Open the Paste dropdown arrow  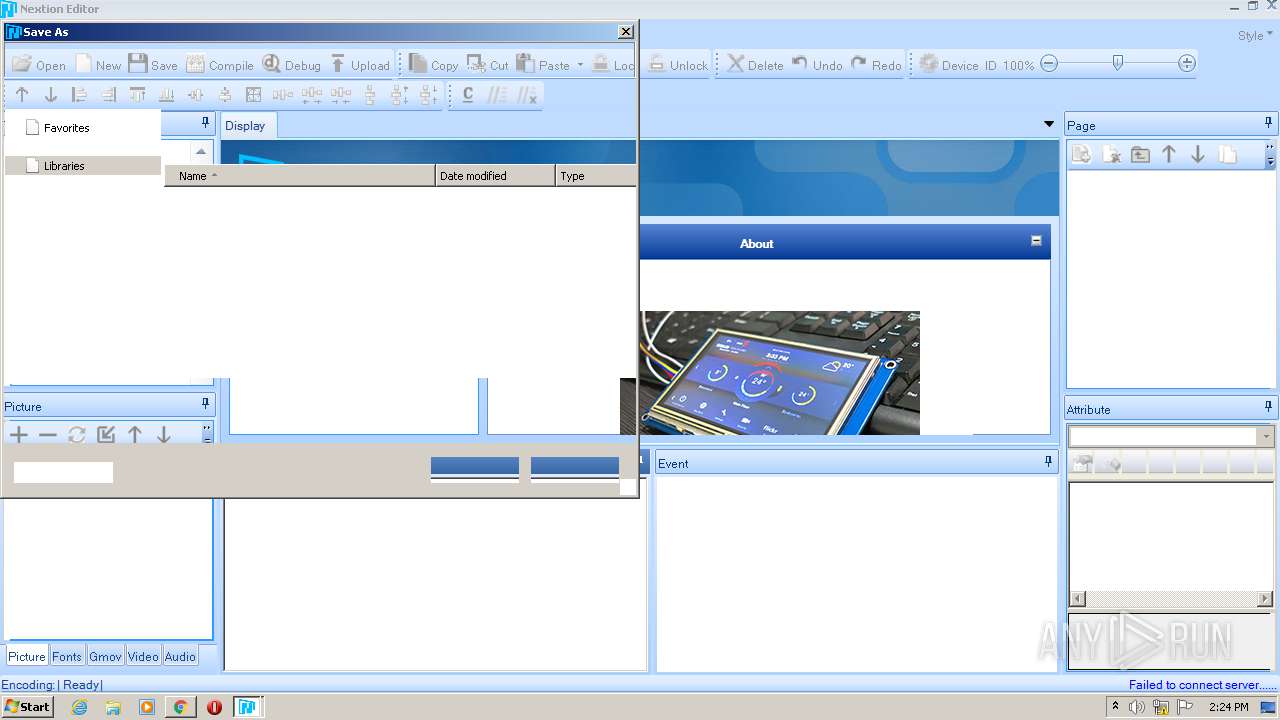tap(580, 65)
